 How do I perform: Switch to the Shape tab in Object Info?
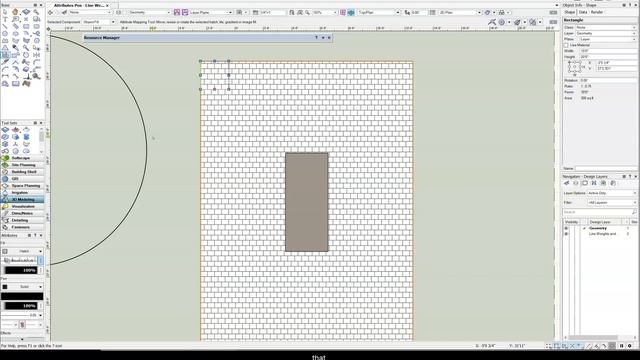[570, 13]
